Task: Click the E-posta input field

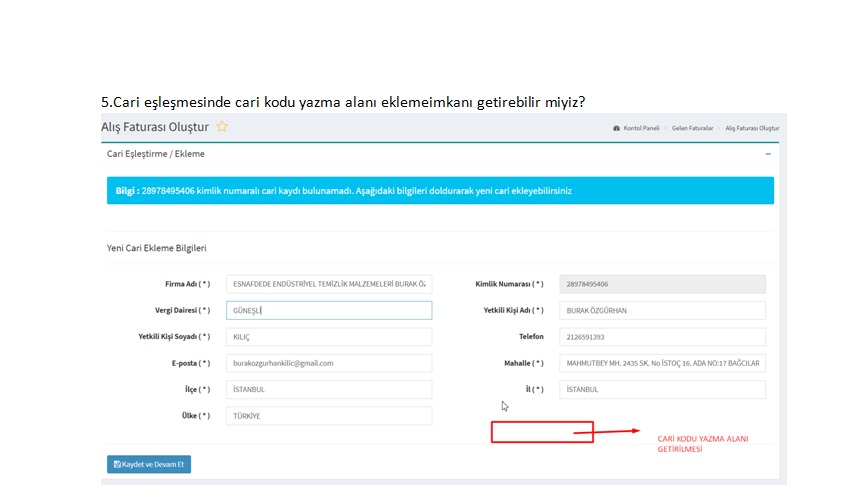Action: [x=329, y=363]
